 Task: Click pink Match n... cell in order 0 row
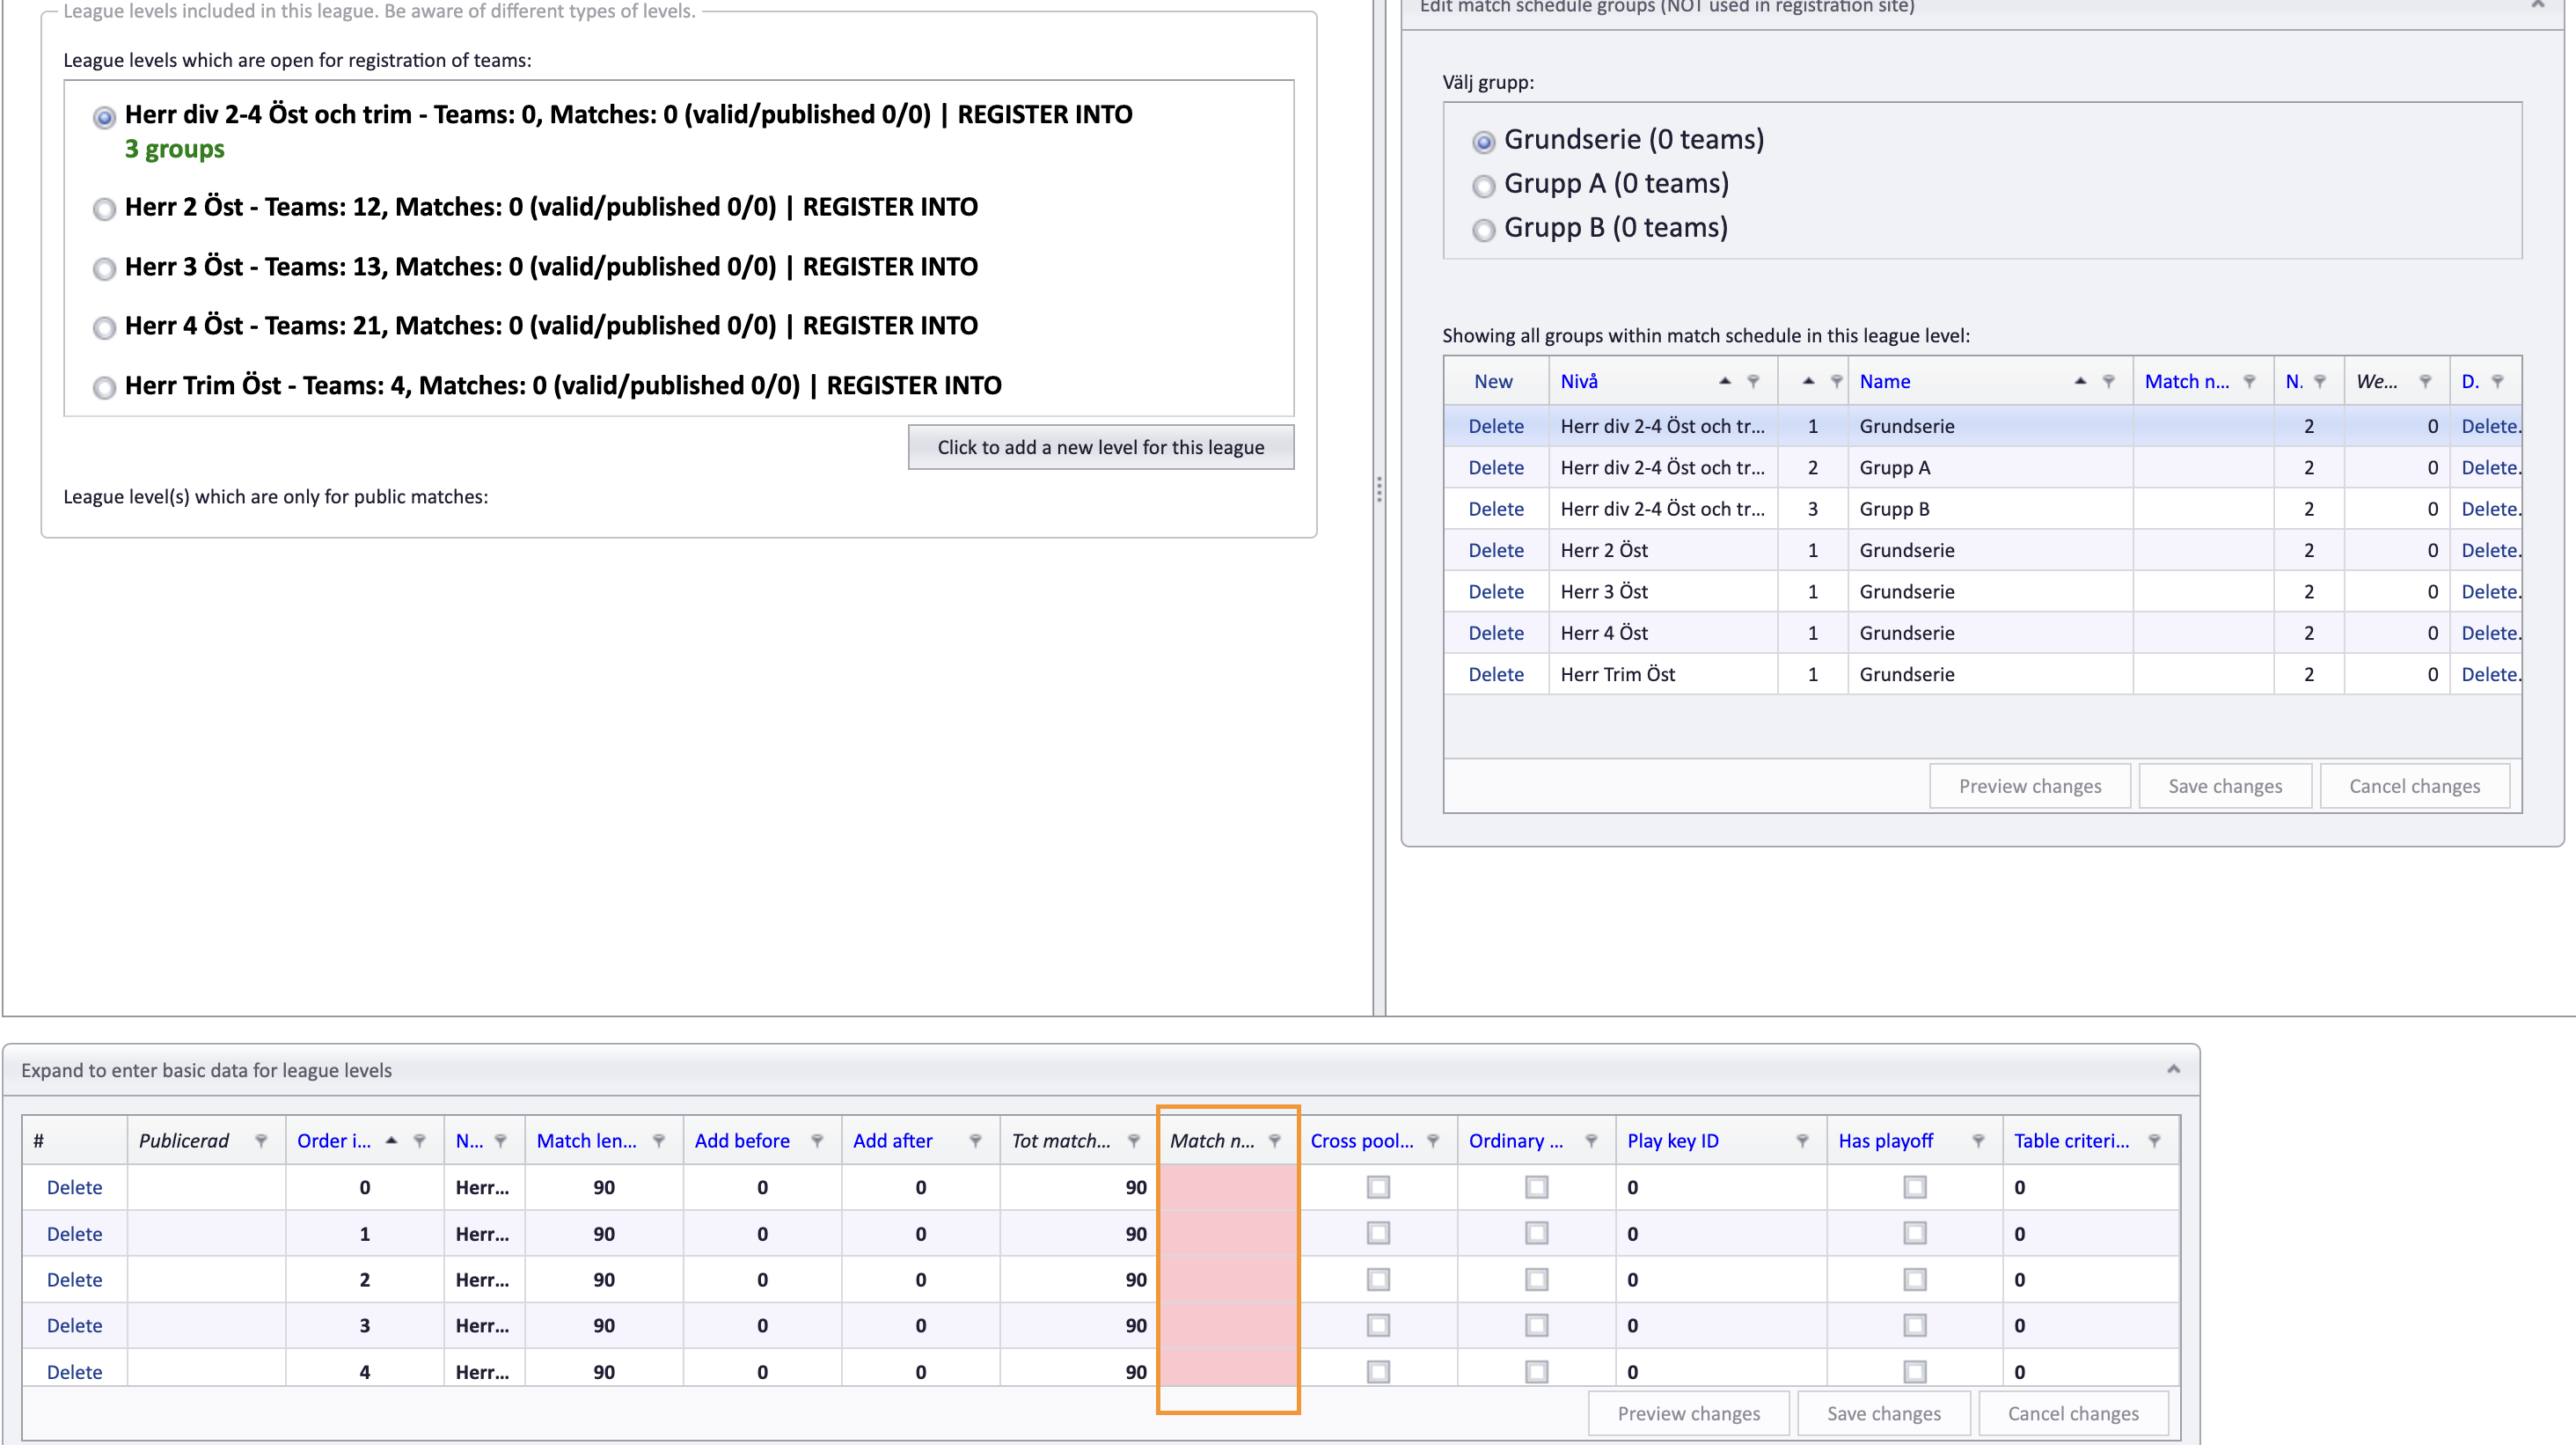click(1227, 1187)
